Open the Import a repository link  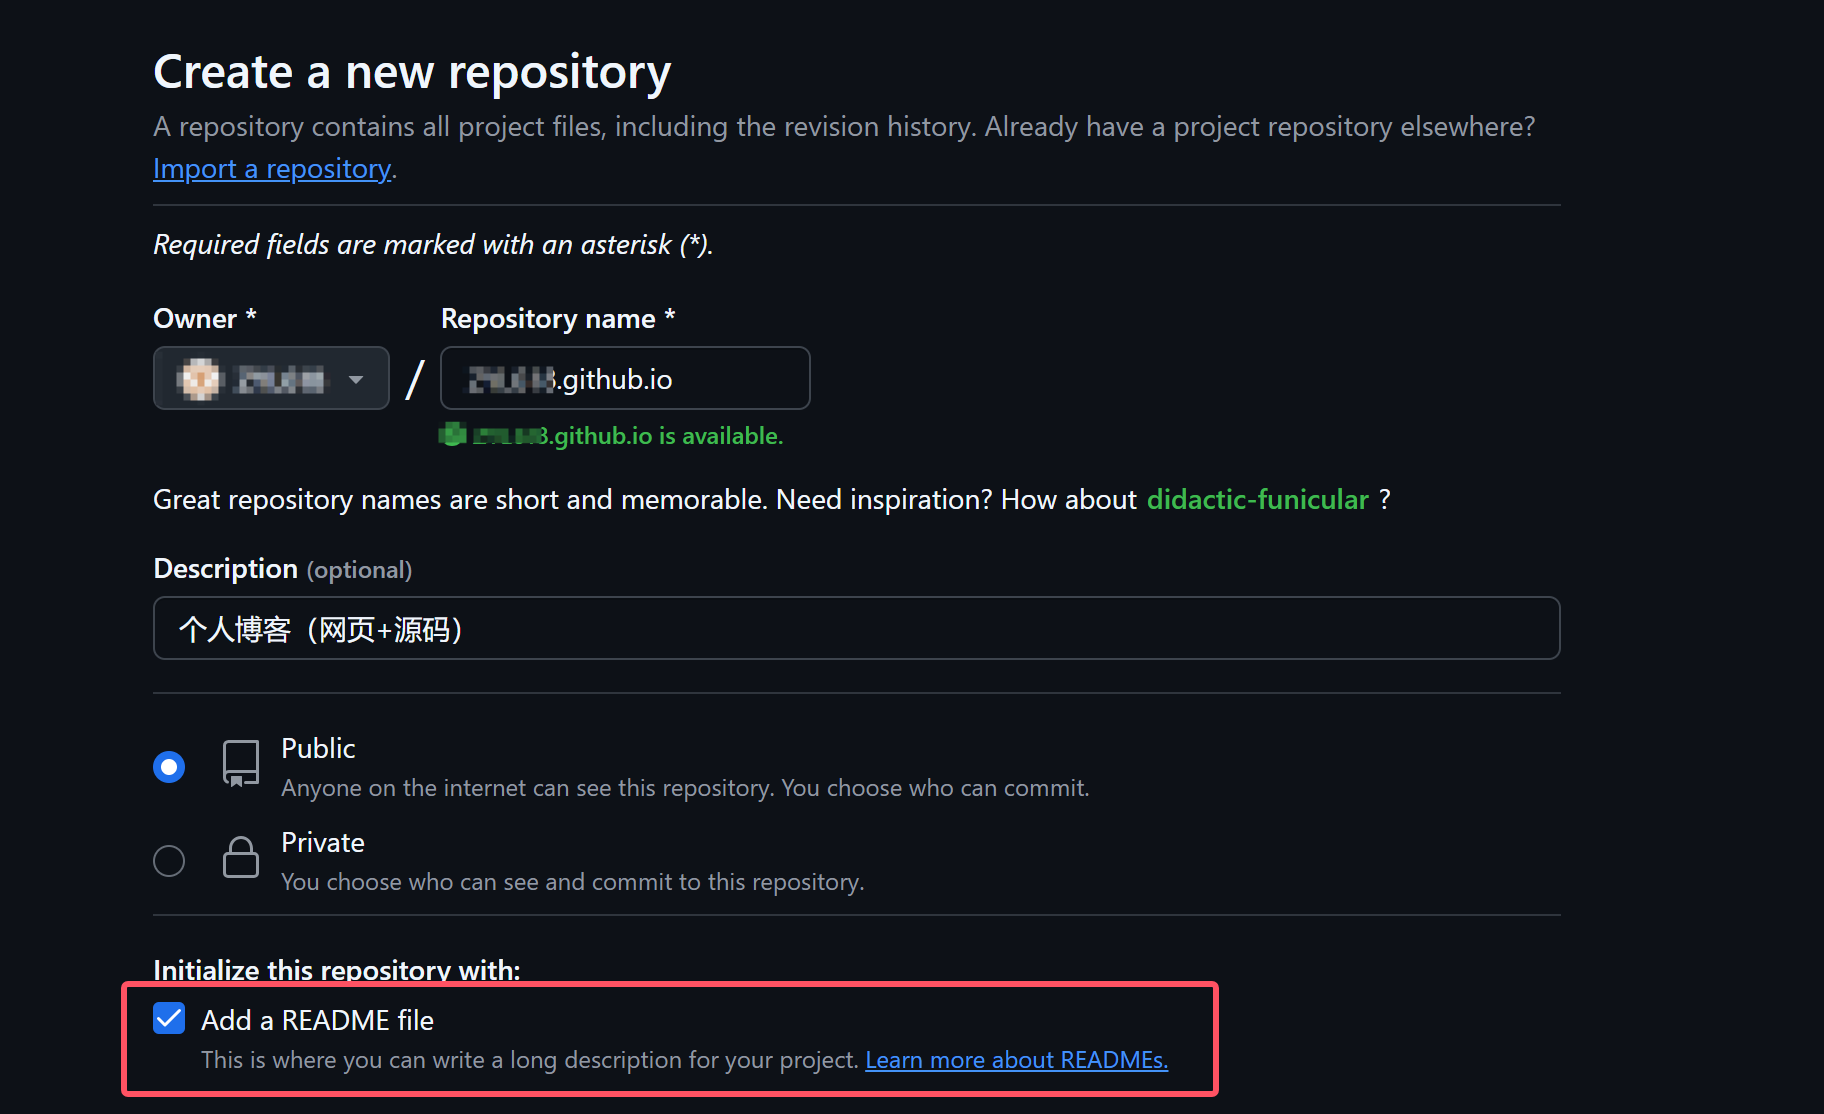(x=272, y=169)
